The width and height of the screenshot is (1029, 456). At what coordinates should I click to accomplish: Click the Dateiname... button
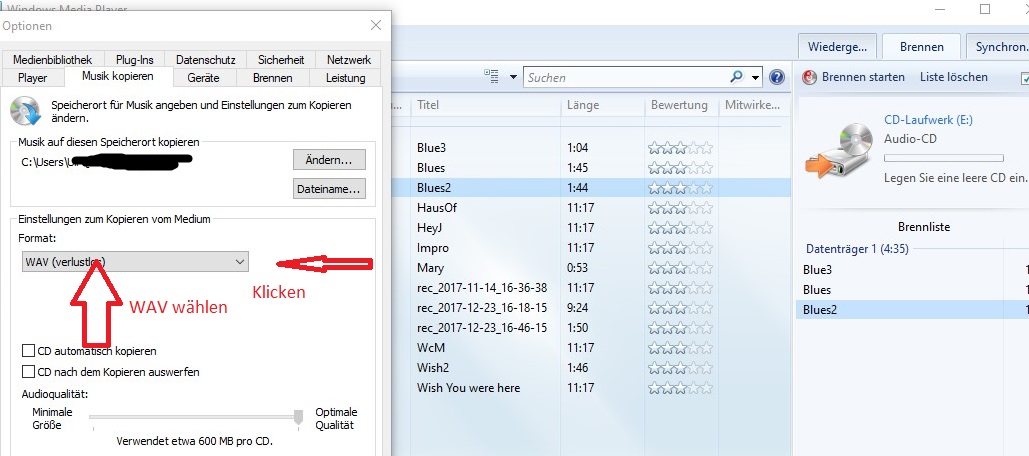pos(329,189)
